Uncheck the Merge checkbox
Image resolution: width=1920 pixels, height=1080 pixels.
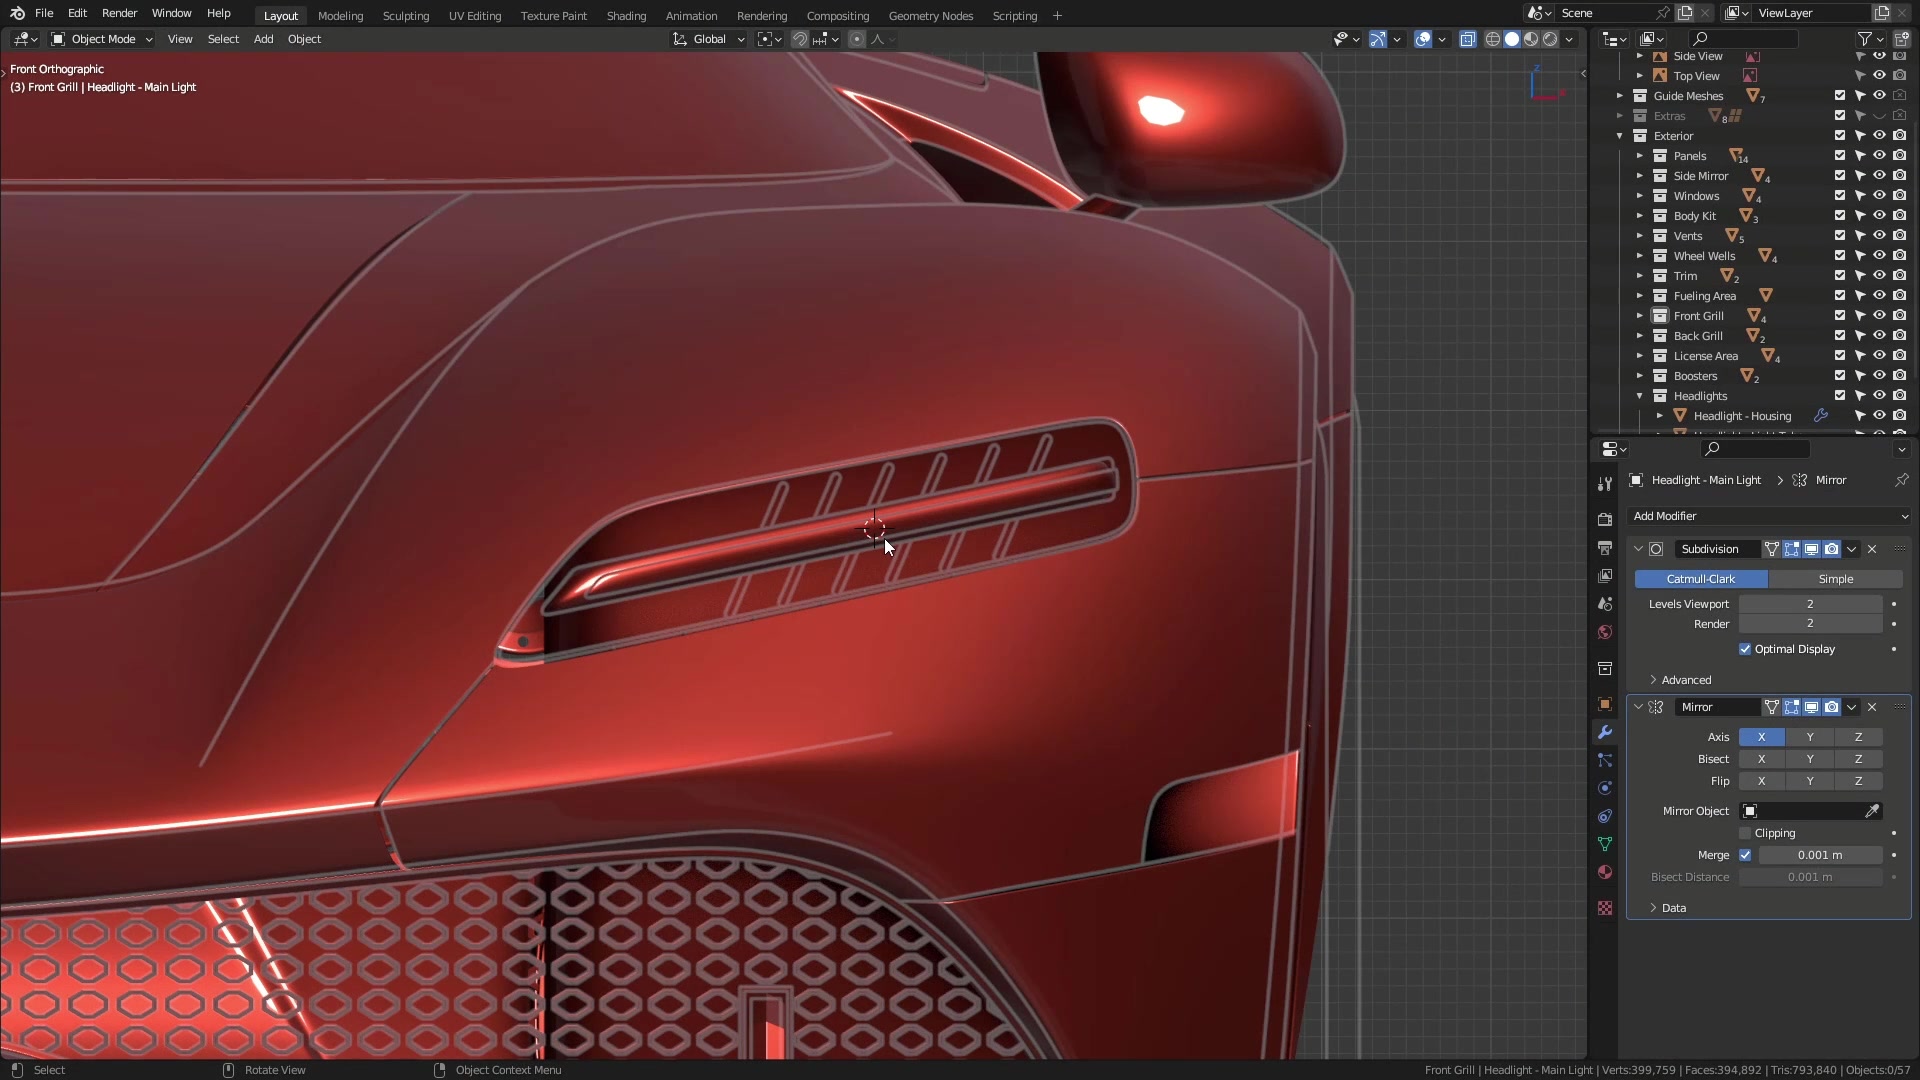point(1745,855)
